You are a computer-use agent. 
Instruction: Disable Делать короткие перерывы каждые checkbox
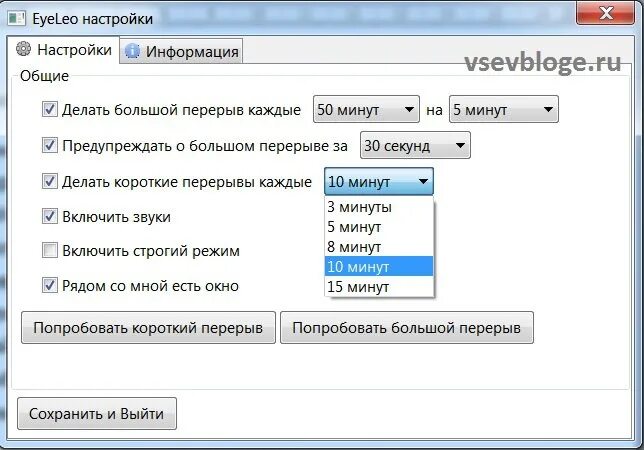coord(50,181)
